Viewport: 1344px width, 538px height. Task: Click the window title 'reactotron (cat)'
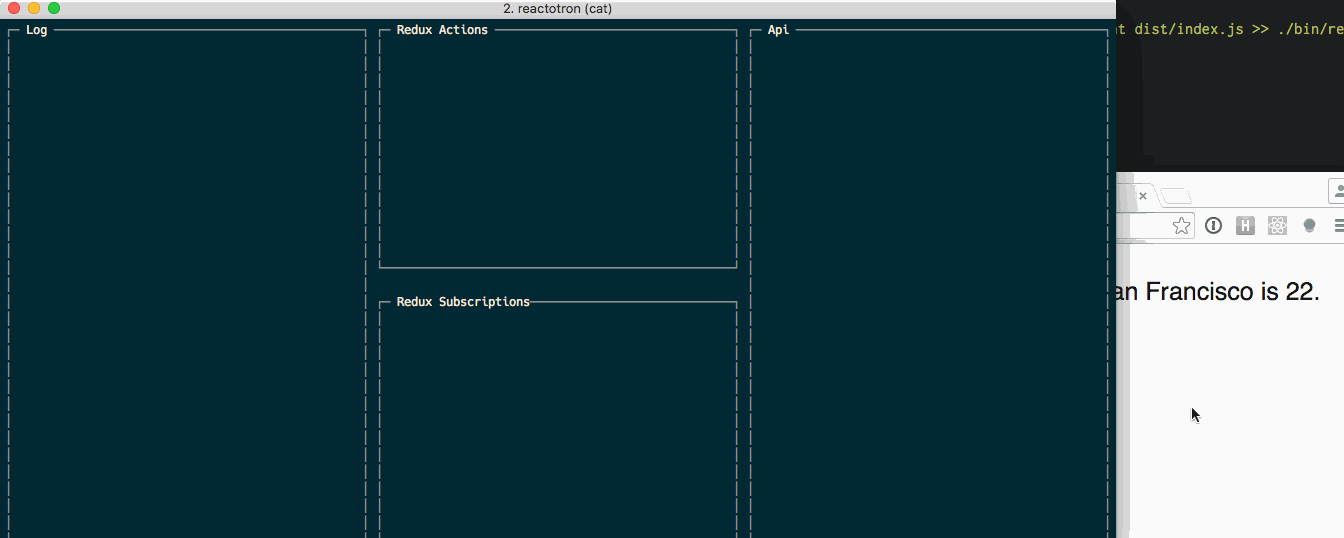(x=565, y=9)
